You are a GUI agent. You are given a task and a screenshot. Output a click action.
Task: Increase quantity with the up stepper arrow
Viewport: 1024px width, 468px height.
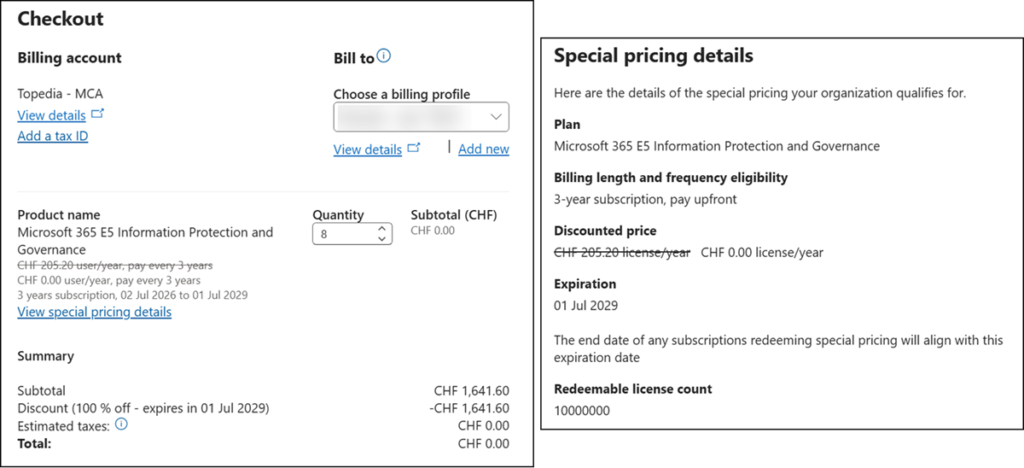[382, 228]
